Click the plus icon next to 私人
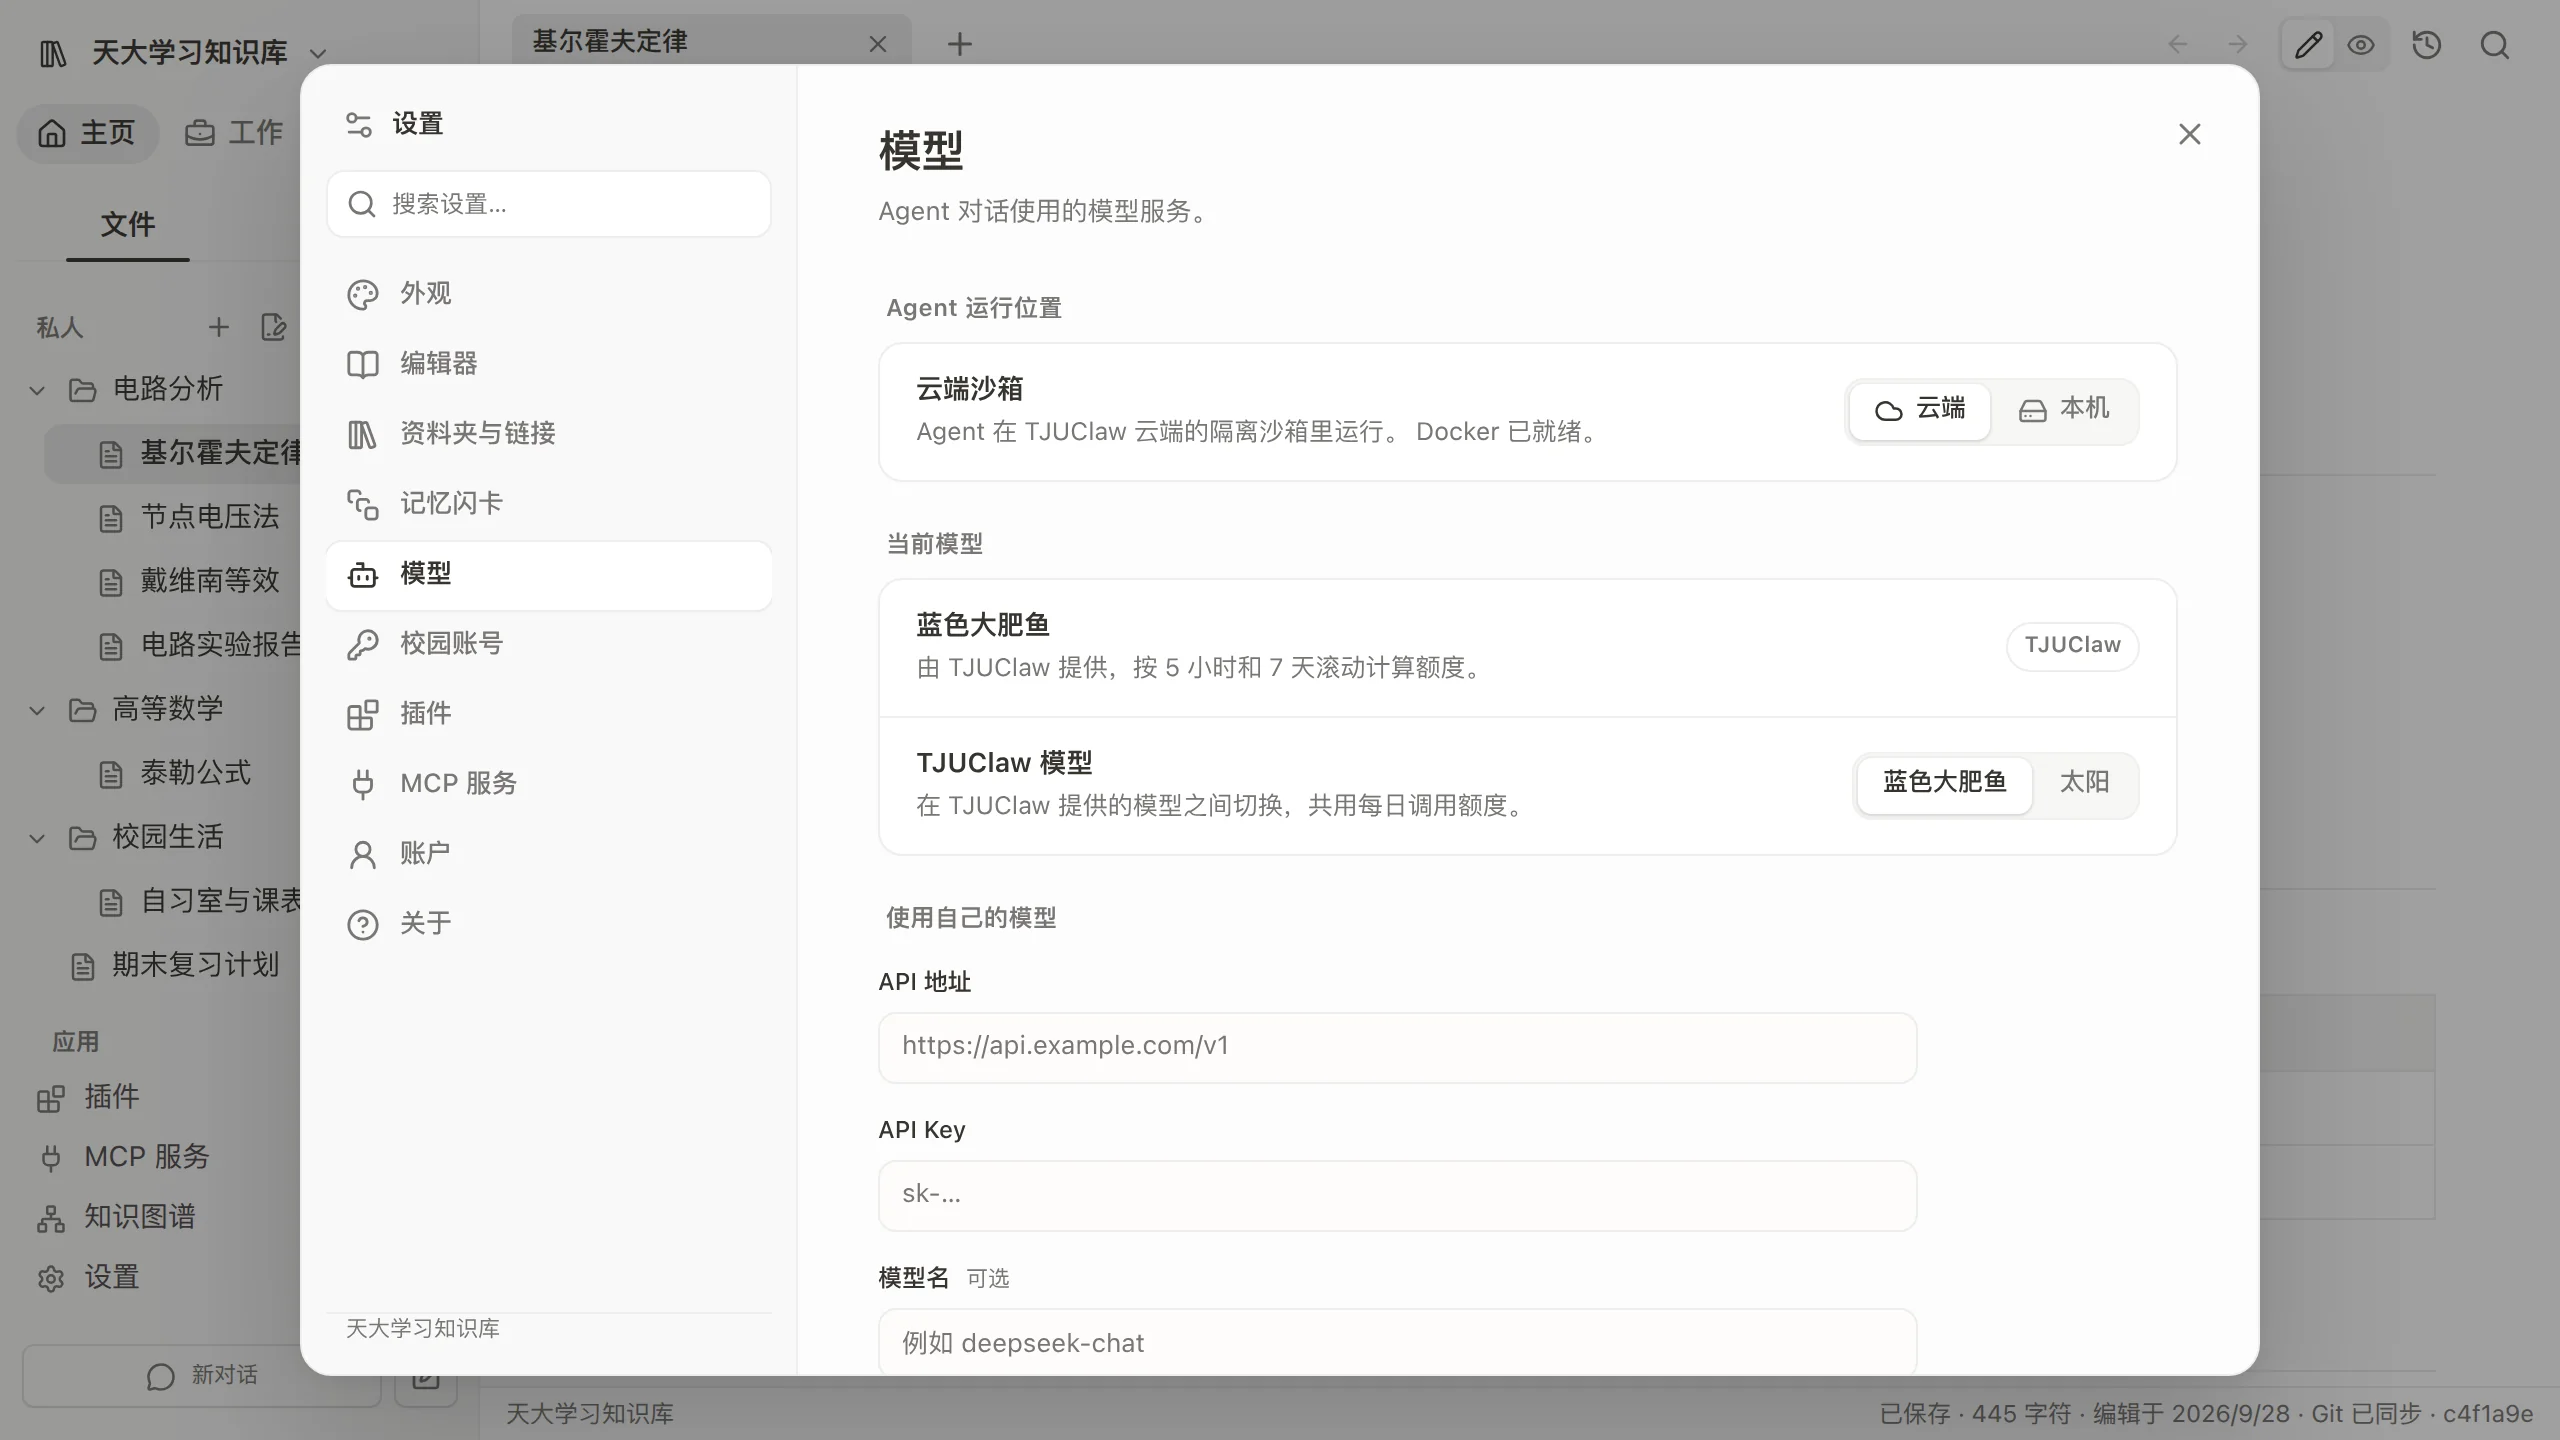The height and width of the screenshot is (1440, 2560). tap(218, 327)
